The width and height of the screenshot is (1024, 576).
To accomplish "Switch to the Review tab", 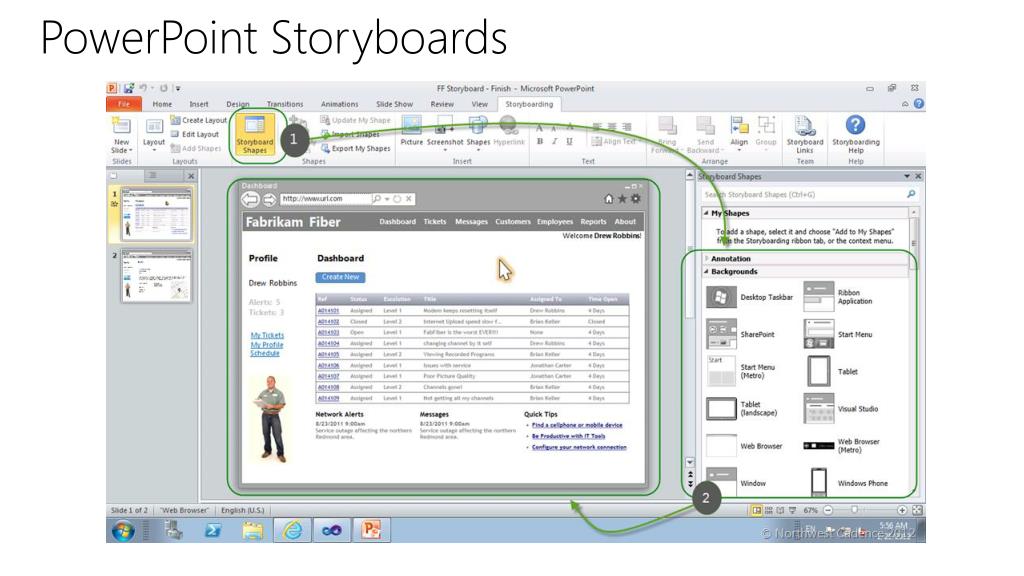I will (x=442, y=104).
